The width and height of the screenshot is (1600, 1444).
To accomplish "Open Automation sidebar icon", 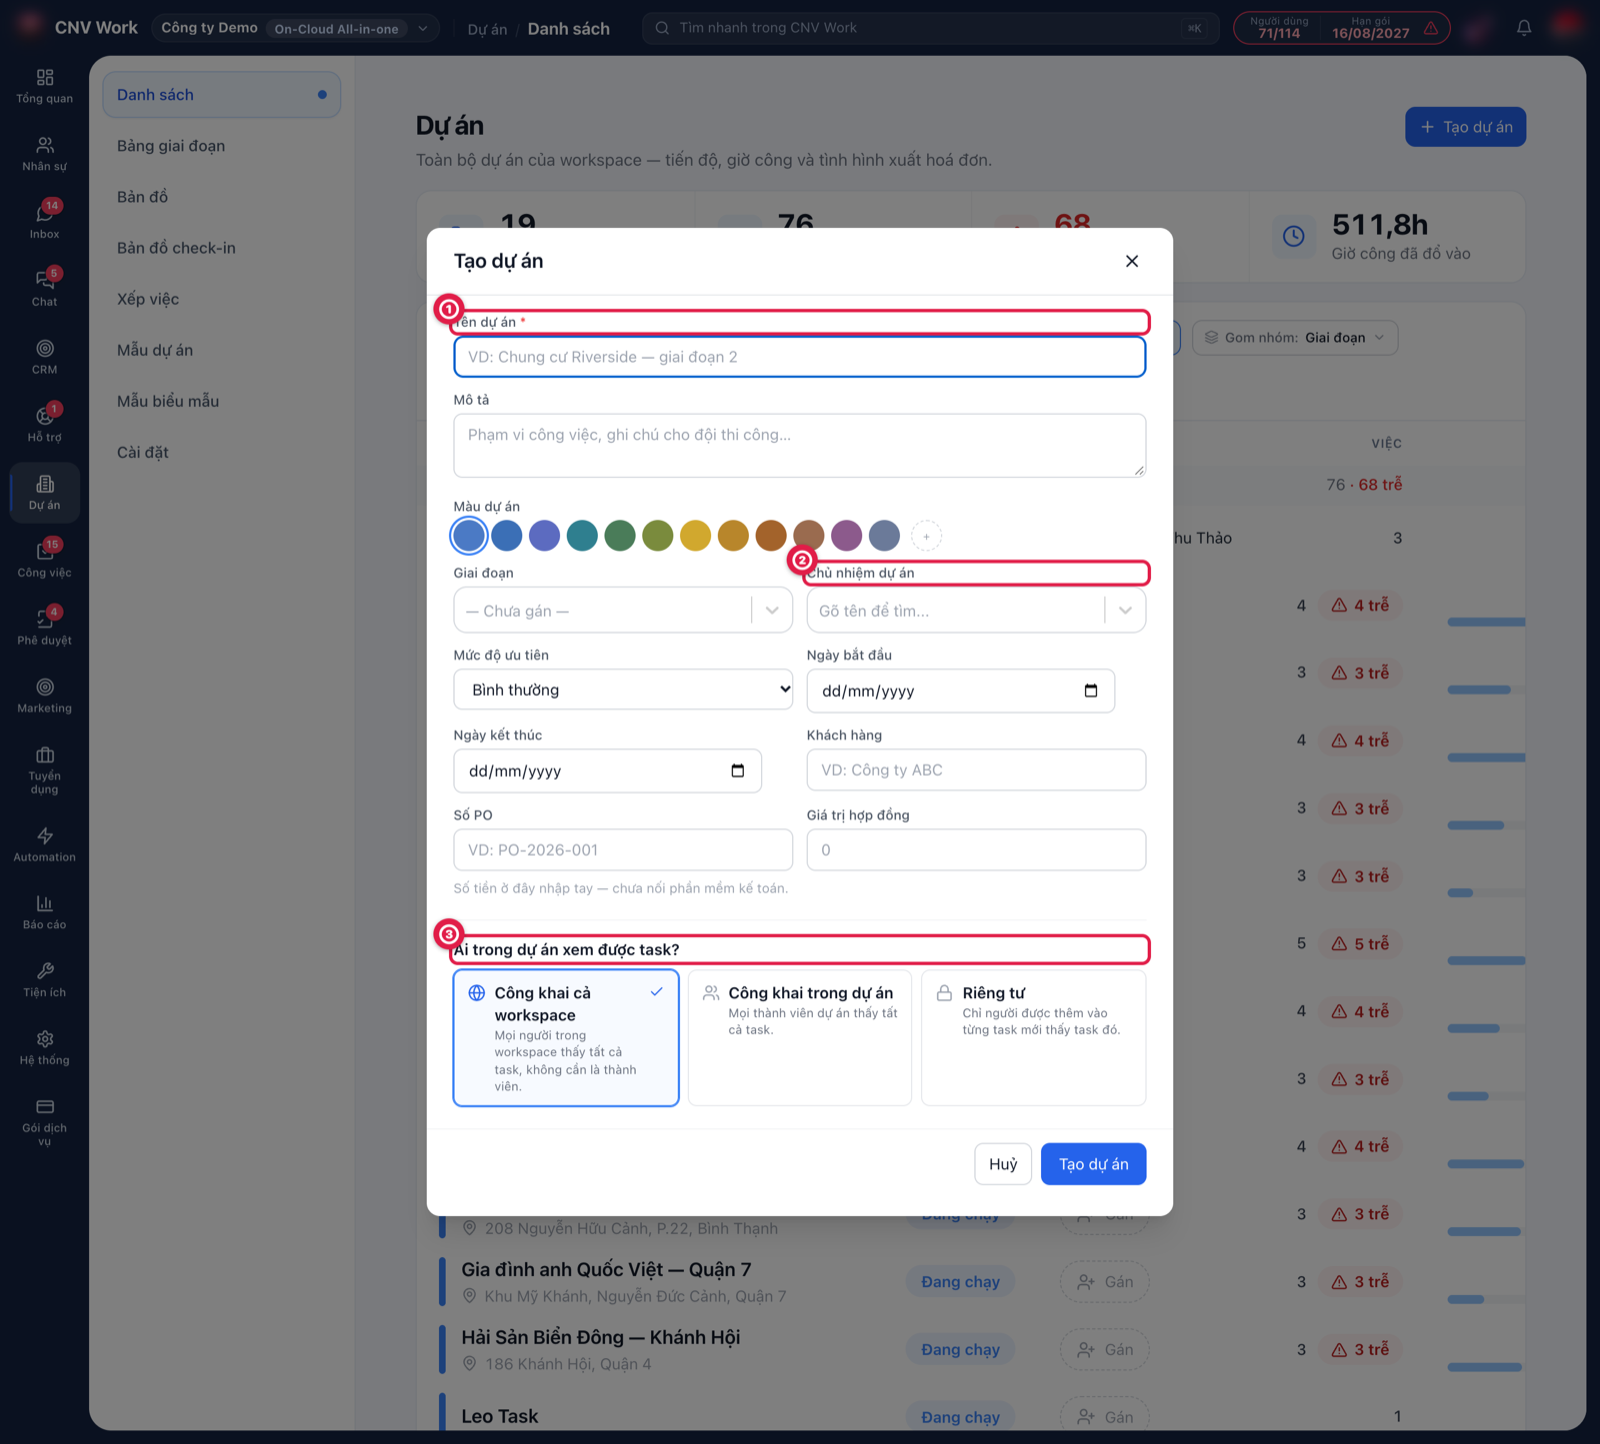I will tap(45, 845).
